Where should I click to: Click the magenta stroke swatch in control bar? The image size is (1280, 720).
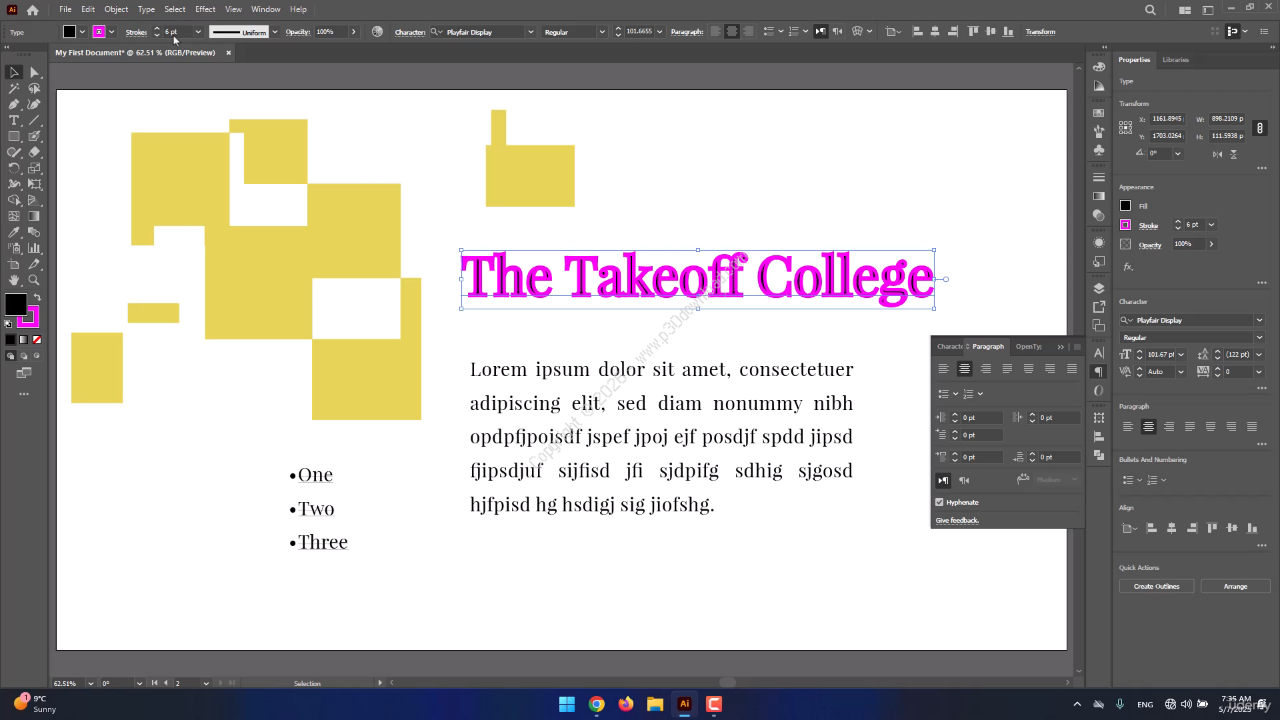99,32
